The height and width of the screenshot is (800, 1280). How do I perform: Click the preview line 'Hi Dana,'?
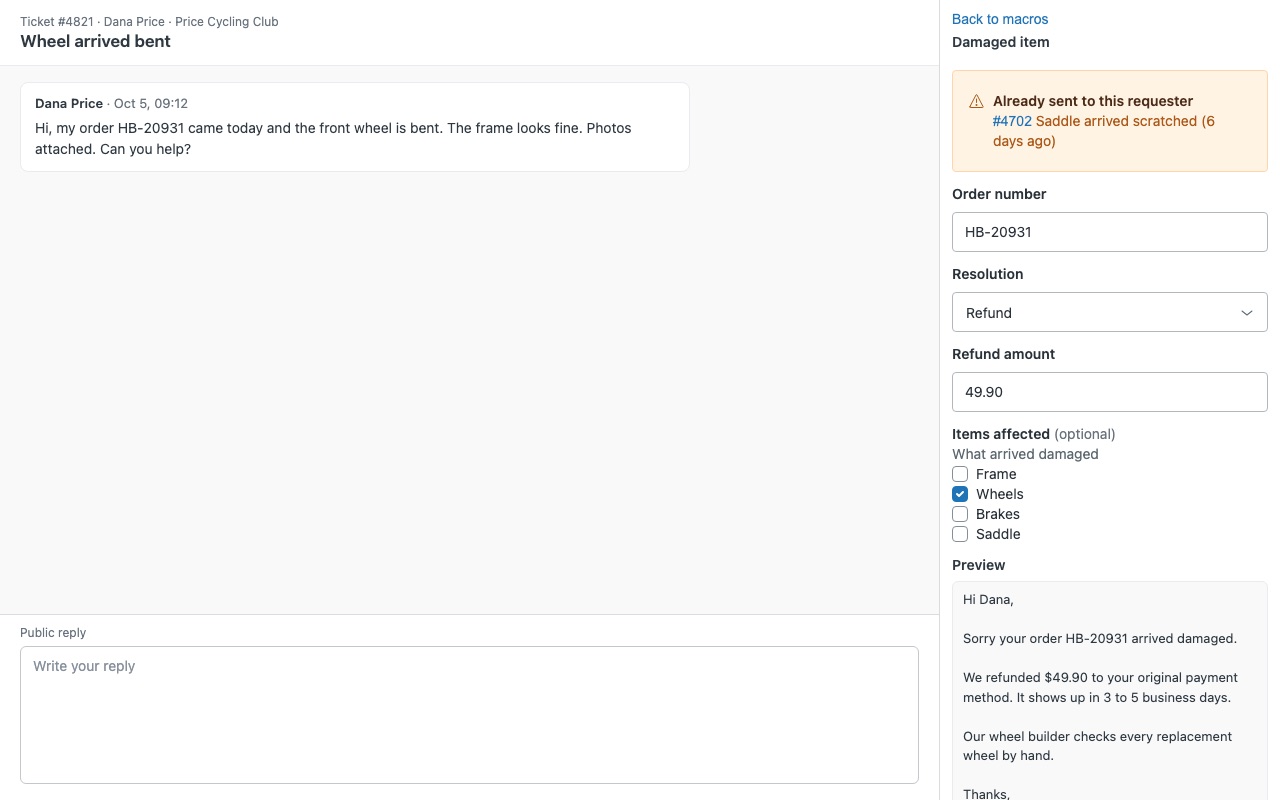[x=988, y=600]
